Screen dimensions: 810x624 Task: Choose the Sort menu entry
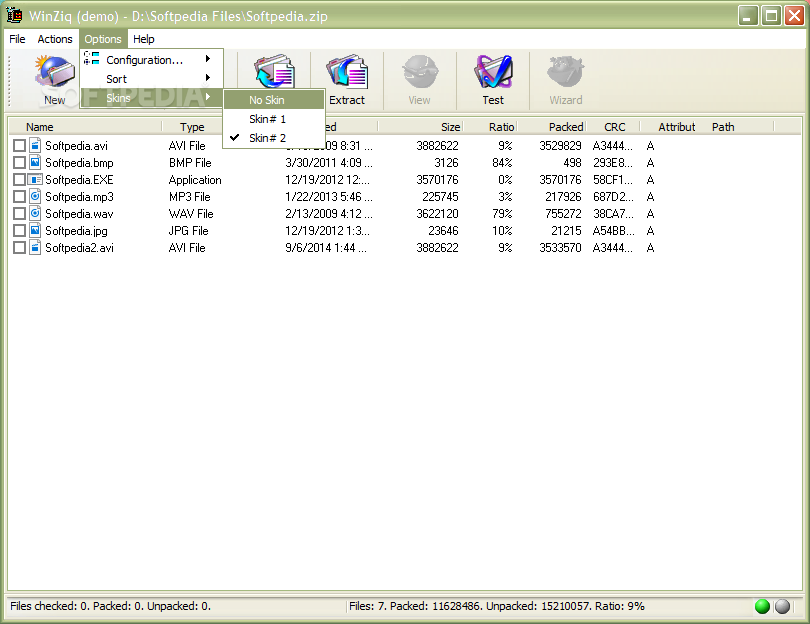pyautogui.click(x=151, y=79)
